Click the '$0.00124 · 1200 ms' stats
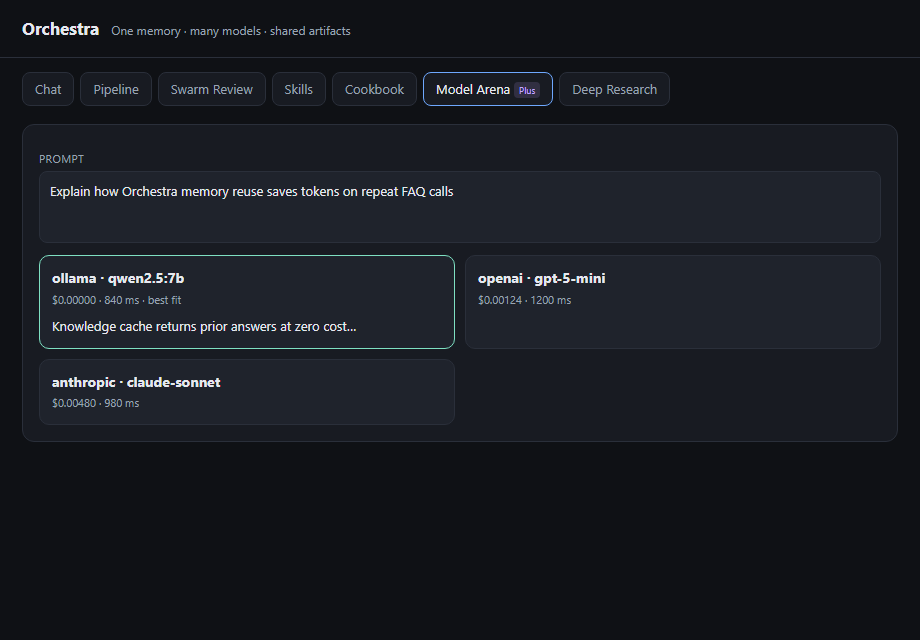Viewport: 920px width, 640px height. [x=525, y=300]
